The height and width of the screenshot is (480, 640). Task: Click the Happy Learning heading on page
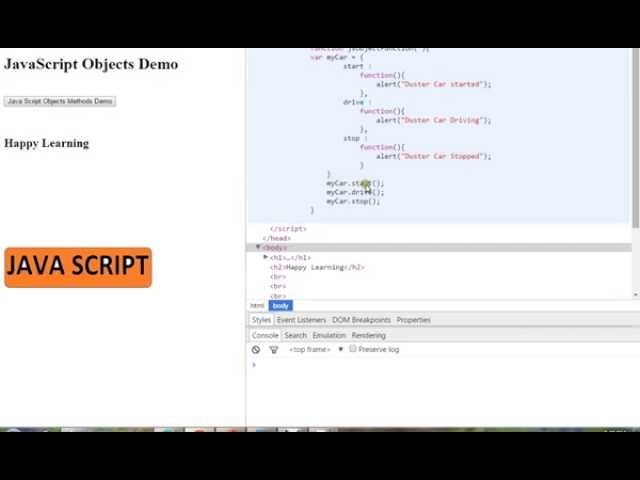(47, 143)
